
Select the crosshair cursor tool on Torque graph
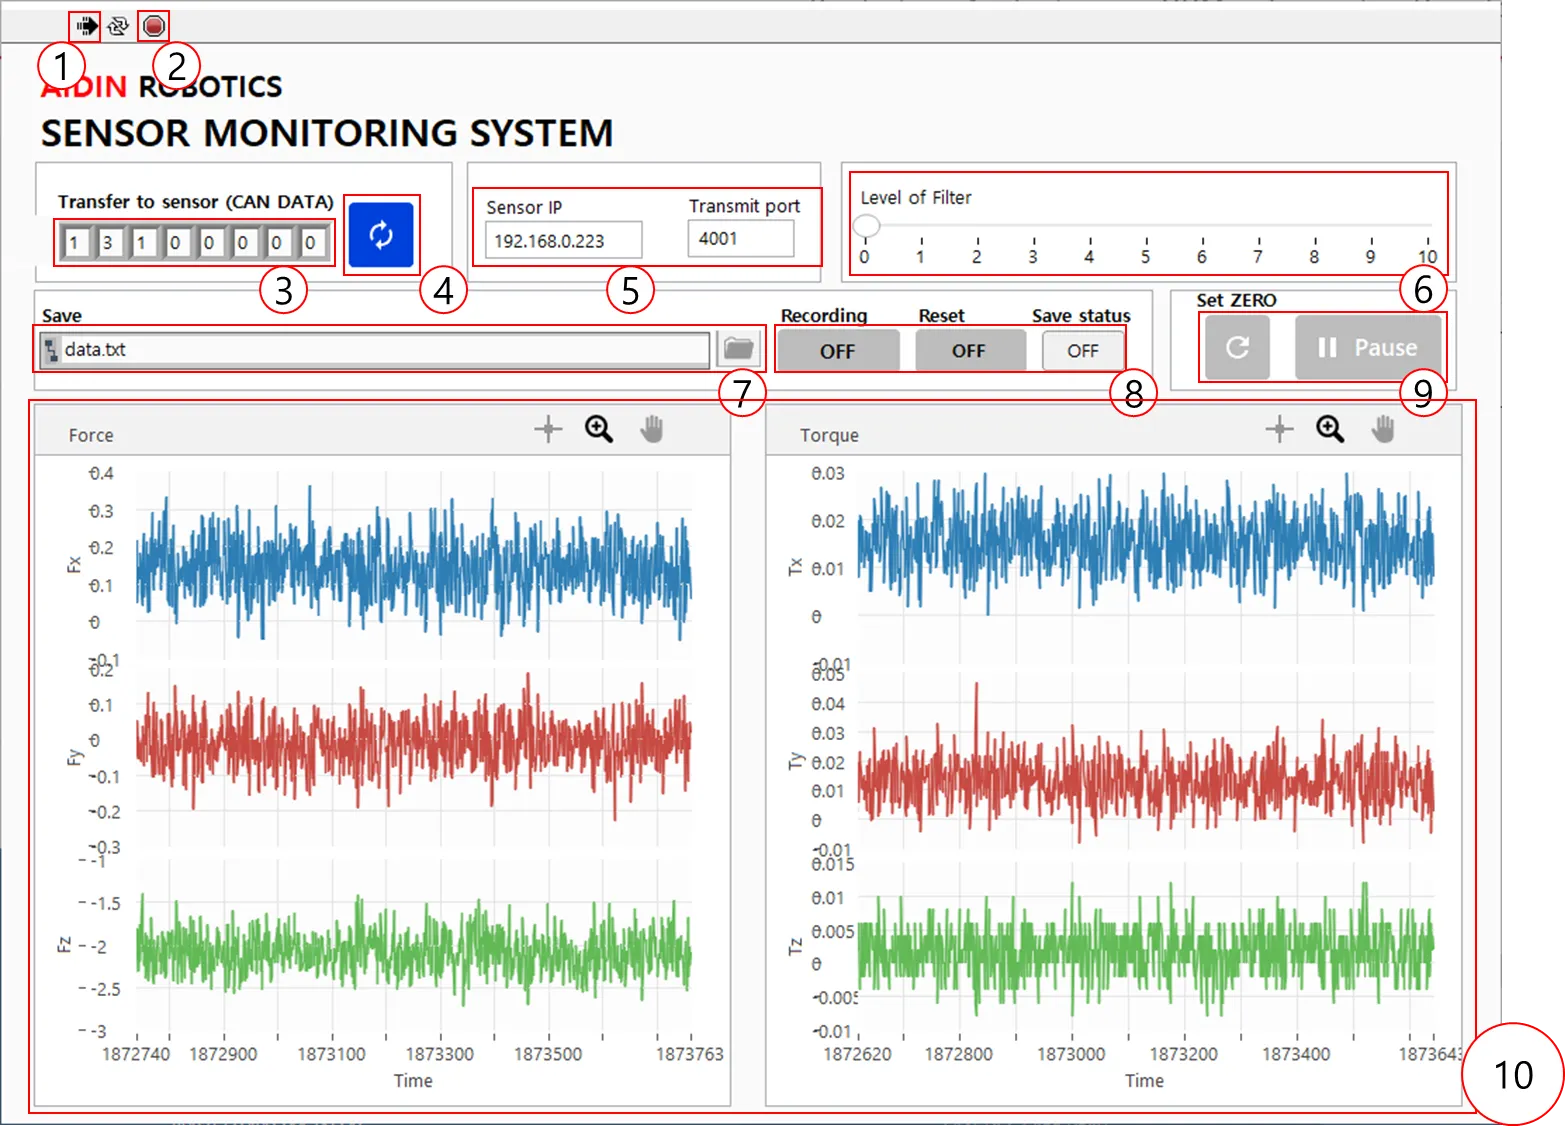click(1279, 429)
